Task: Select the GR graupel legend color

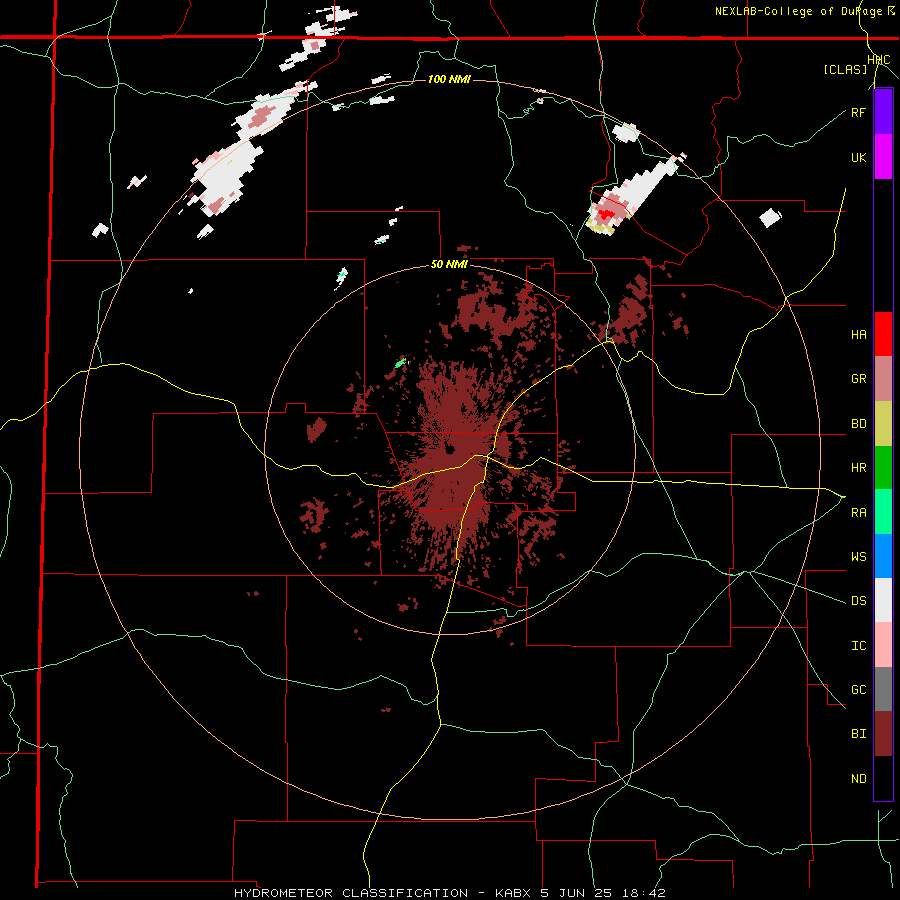Action: [883, 378]
